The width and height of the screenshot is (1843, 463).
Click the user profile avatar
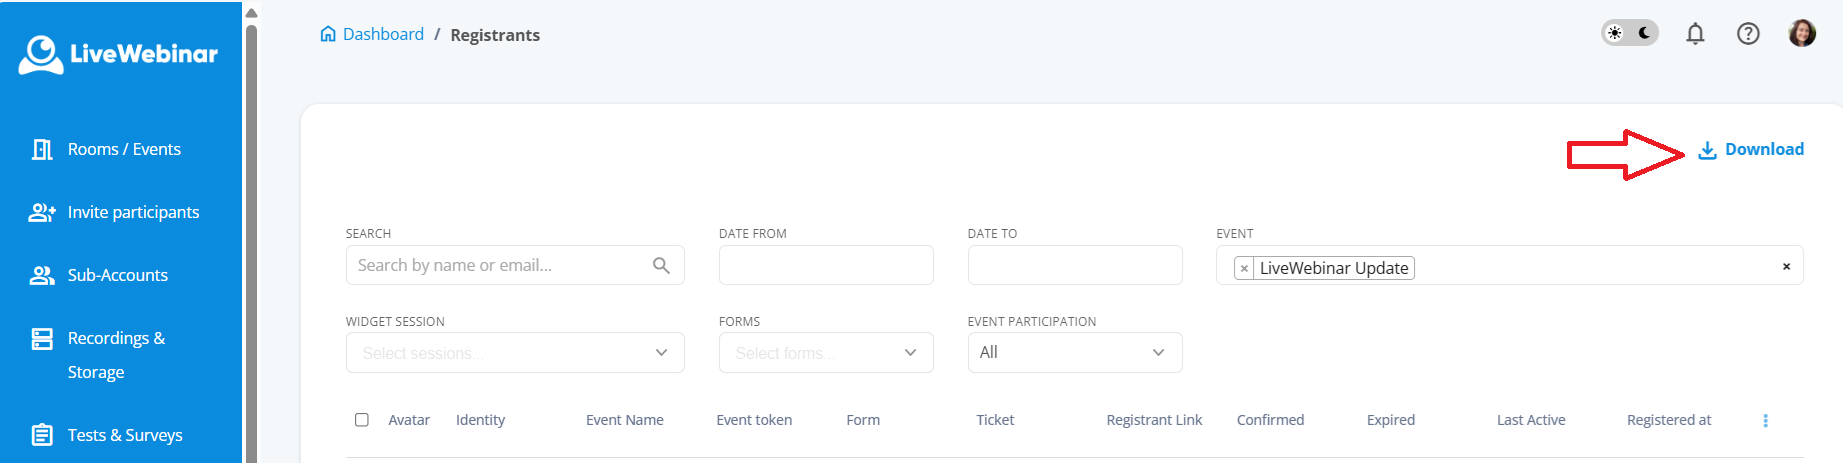(x=1802, y=33)
